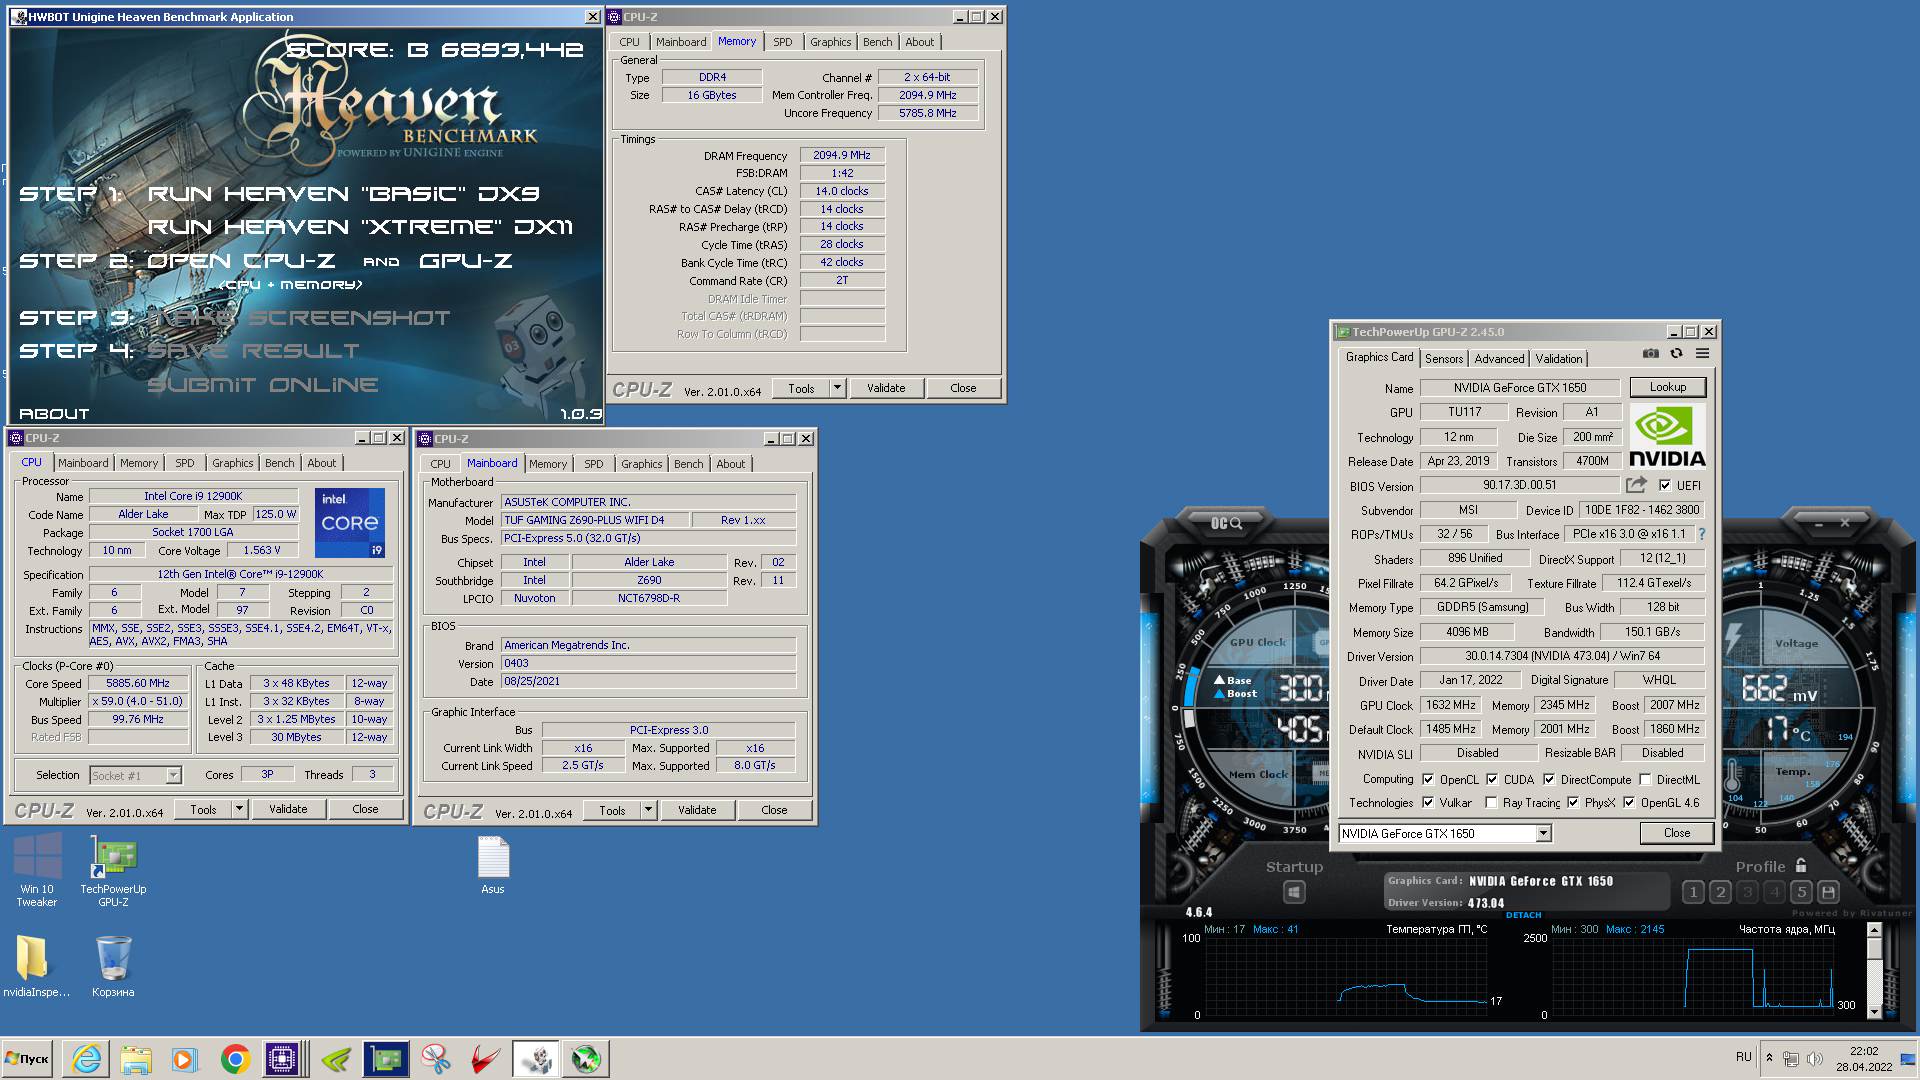Toggle the OpenCL checkbox
The width and height of the screenshot is (1920, 1080).
(1428, 779)
